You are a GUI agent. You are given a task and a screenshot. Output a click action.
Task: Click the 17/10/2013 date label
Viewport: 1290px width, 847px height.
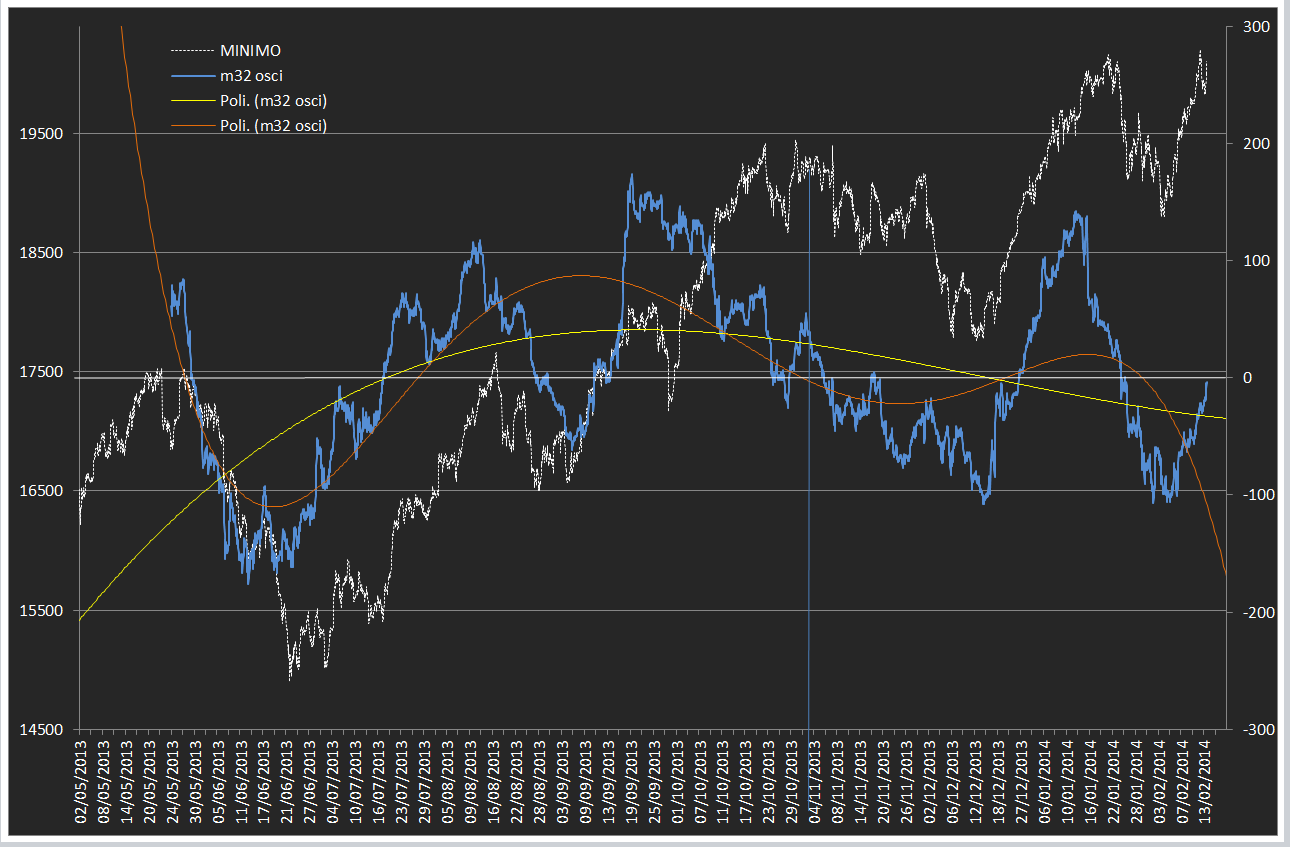coord(746,782)
